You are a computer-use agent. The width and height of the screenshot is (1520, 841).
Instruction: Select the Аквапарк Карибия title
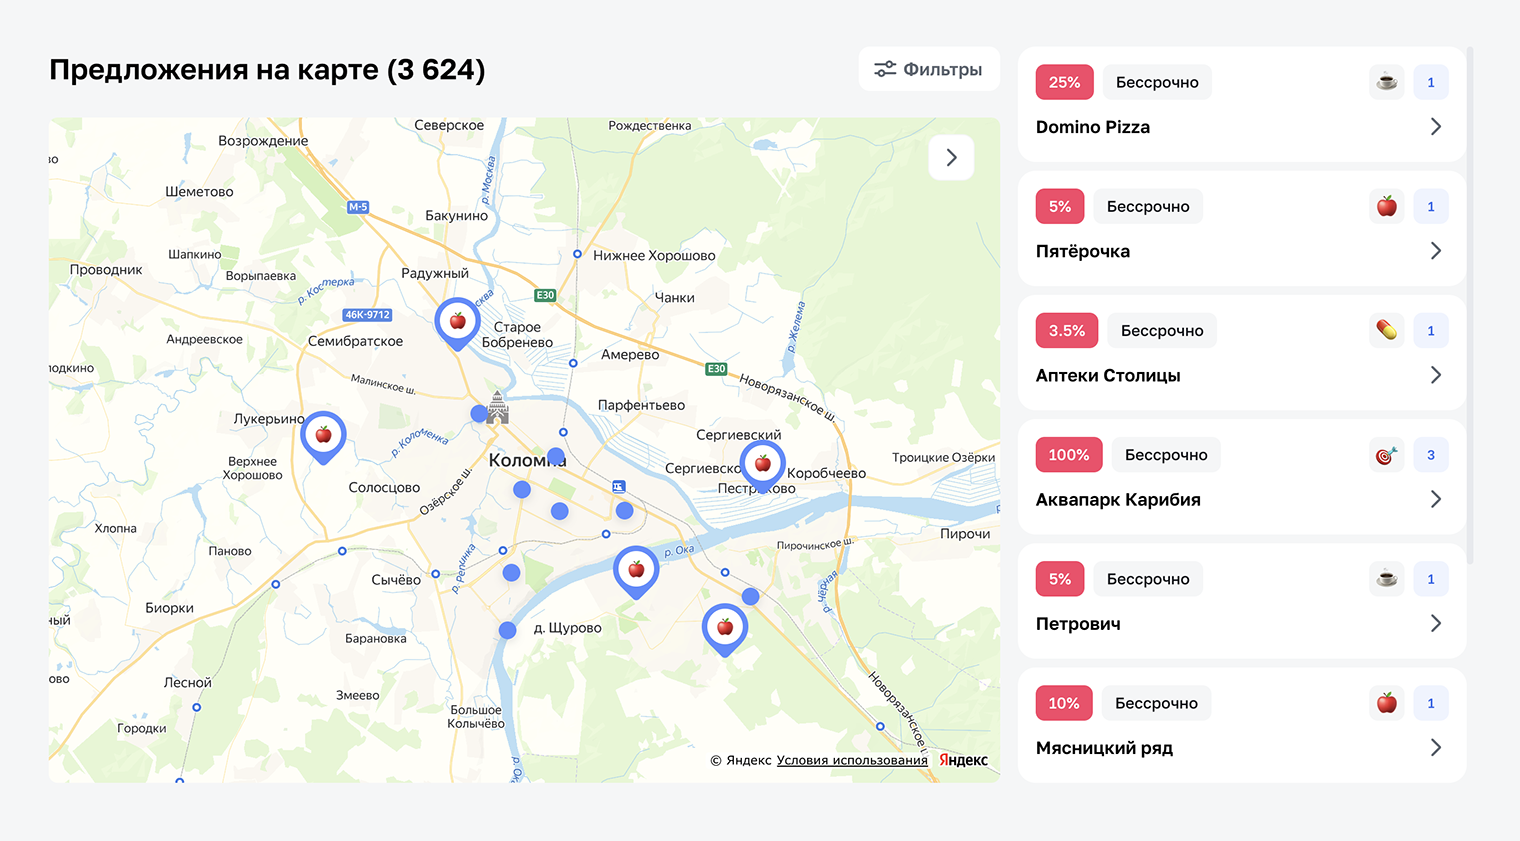[1118, 499]
